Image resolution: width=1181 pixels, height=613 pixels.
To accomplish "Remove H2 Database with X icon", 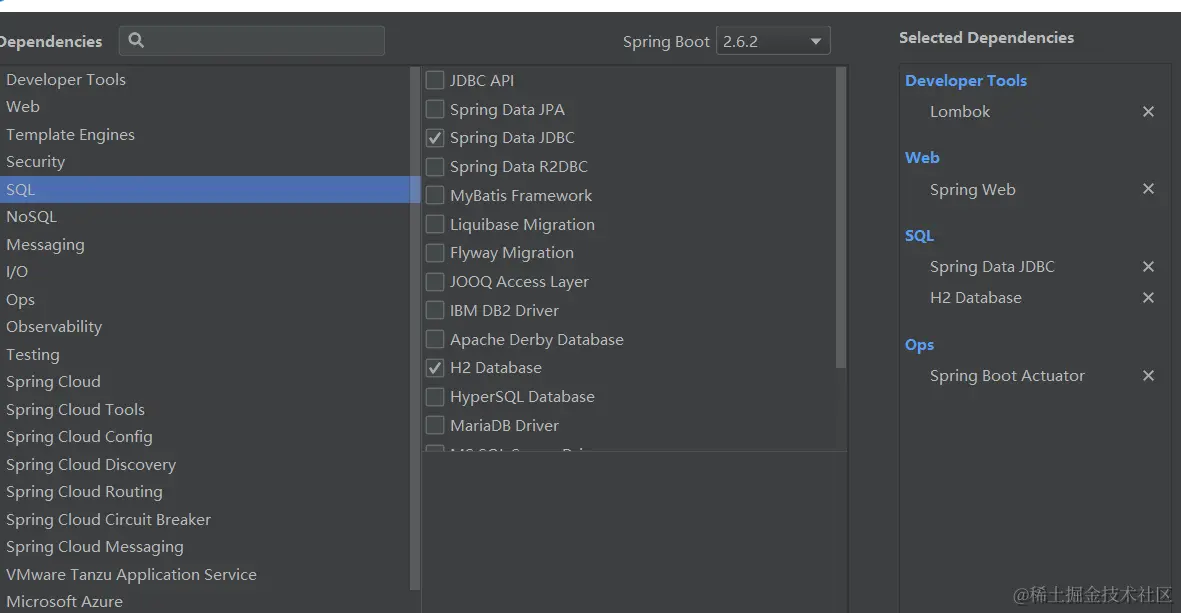I will click(x=1148, y=298).
